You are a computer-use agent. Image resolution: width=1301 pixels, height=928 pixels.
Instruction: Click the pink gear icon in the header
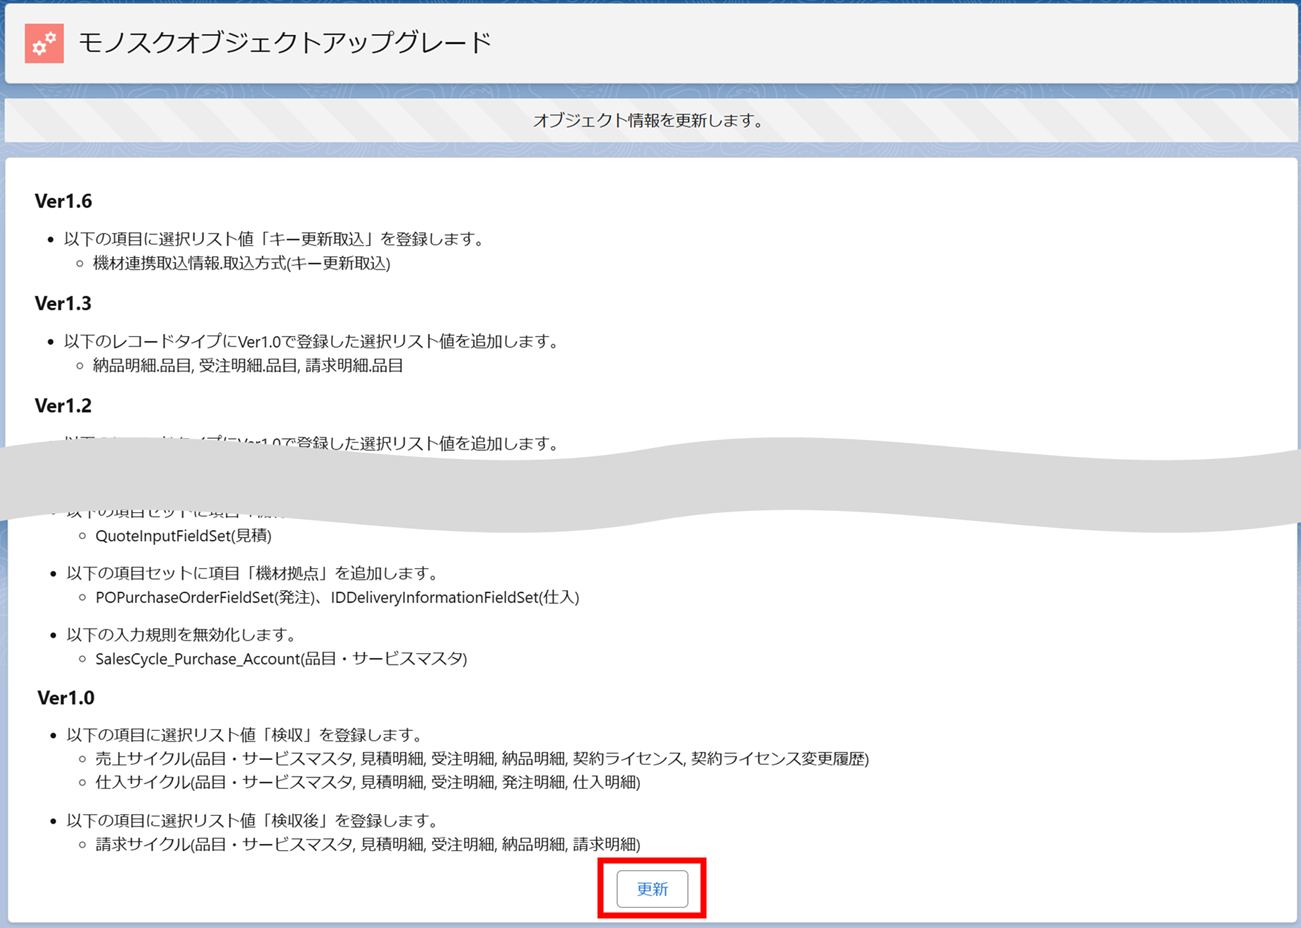coord(44,43)
